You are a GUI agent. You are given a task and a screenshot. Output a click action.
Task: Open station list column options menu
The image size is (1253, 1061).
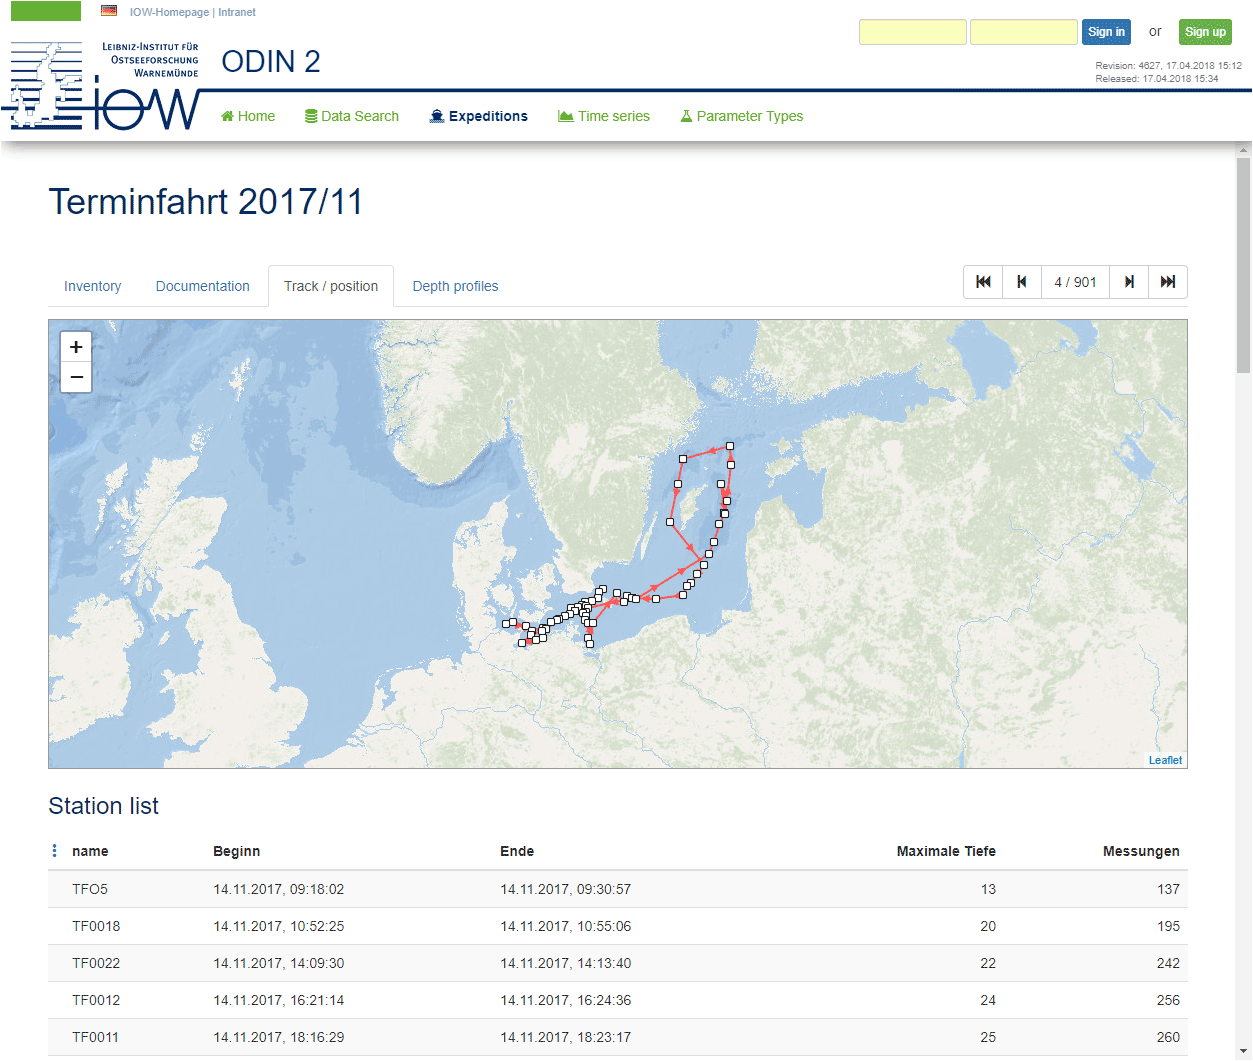55,851
